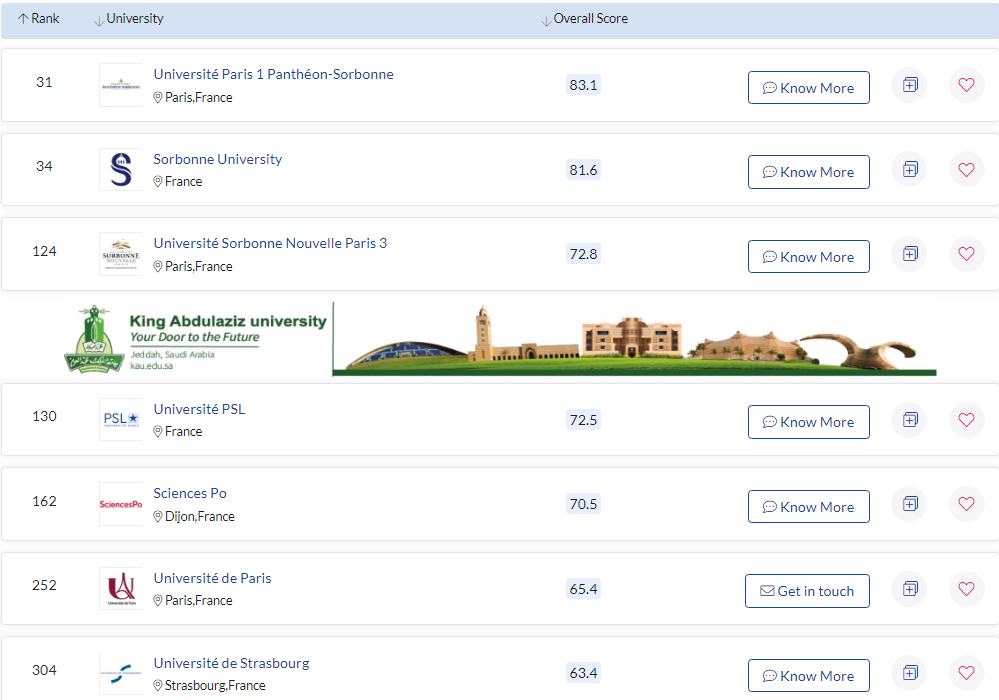Click Get in touch for Université de Paris
Screen dimensions: 999x700
coord(807,591)
